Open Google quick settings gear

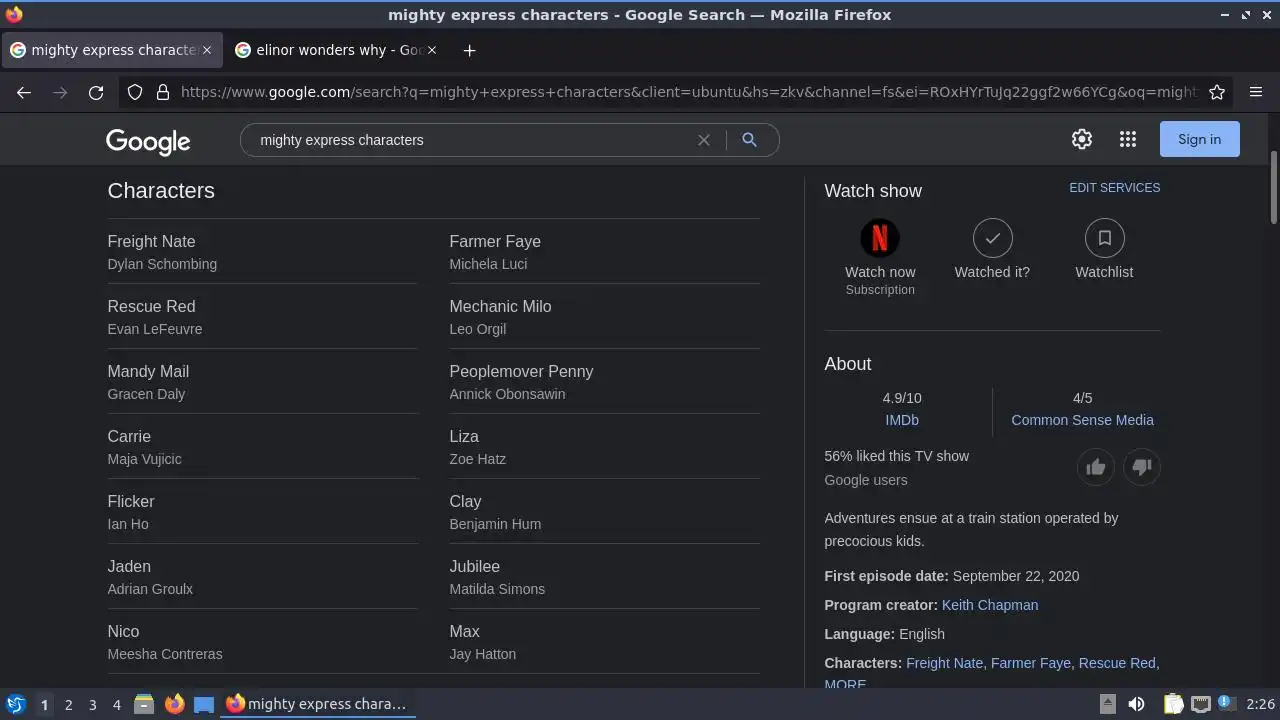[x=1082, y=139]
